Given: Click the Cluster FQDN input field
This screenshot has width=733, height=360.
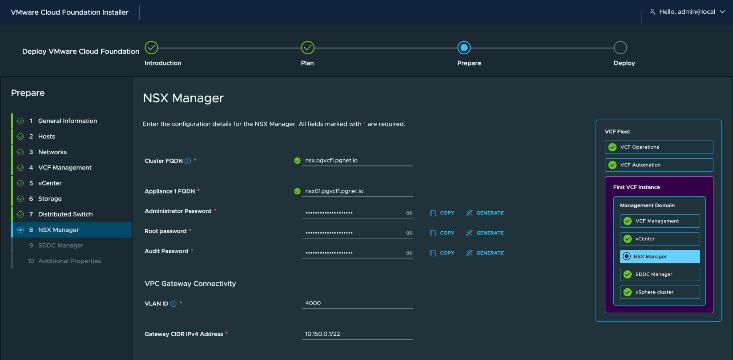Looking at the screenshot, I should pos(357,160).
